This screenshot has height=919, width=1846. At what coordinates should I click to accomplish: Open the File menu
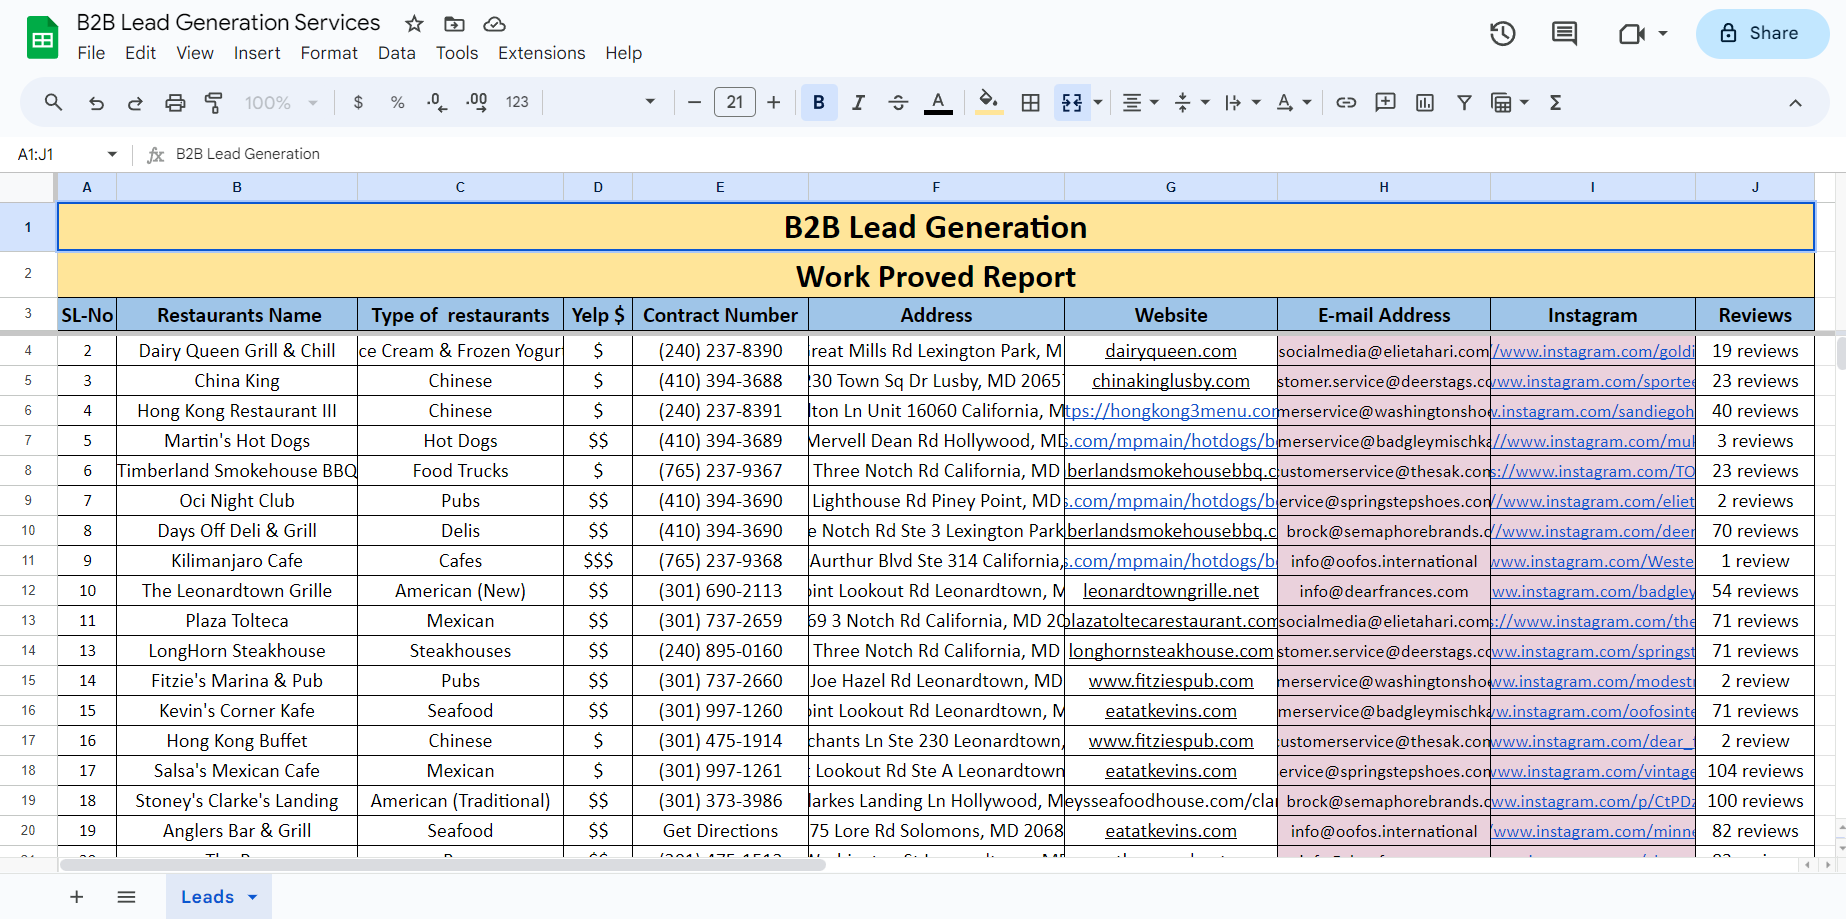tap(91, 53)
